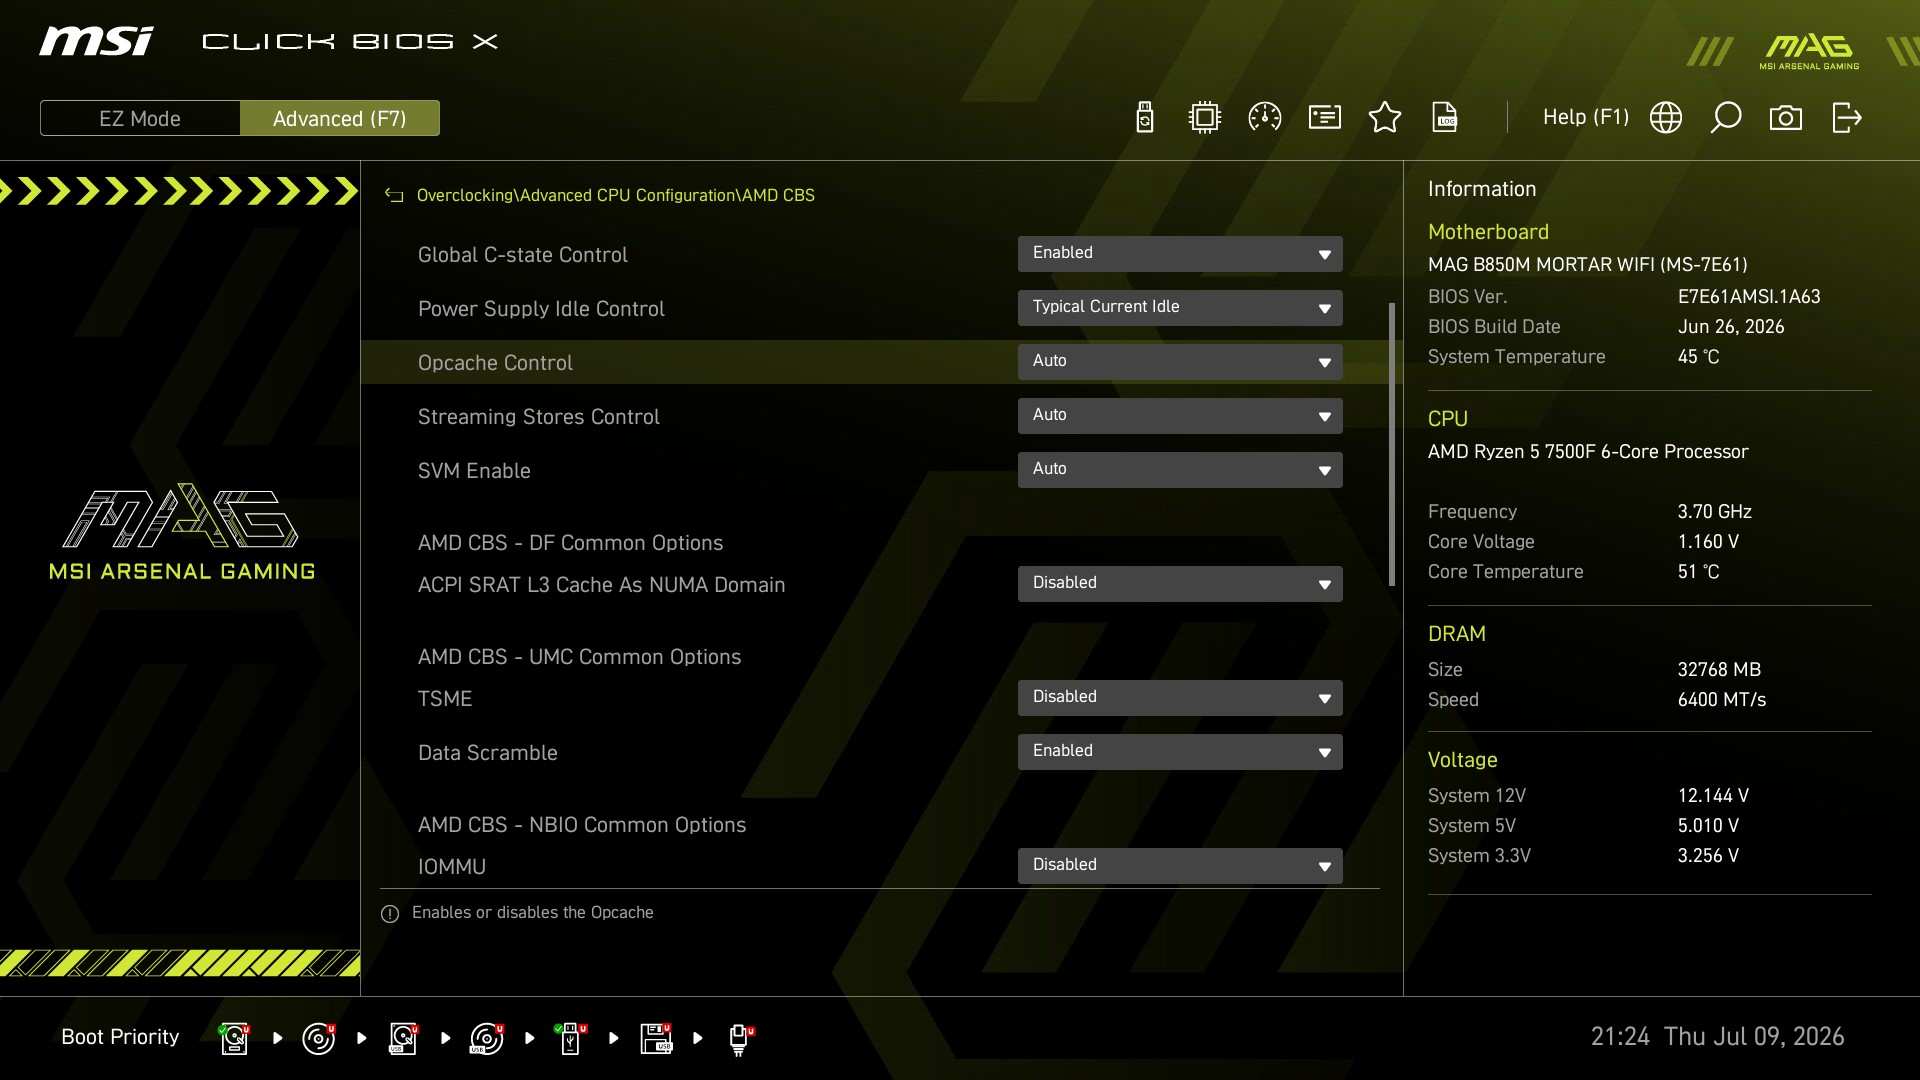Image resolution: width=1920 pixels, height=1080 pixels.
Task: Select the TSME setting label
Action: pos(445,699)
